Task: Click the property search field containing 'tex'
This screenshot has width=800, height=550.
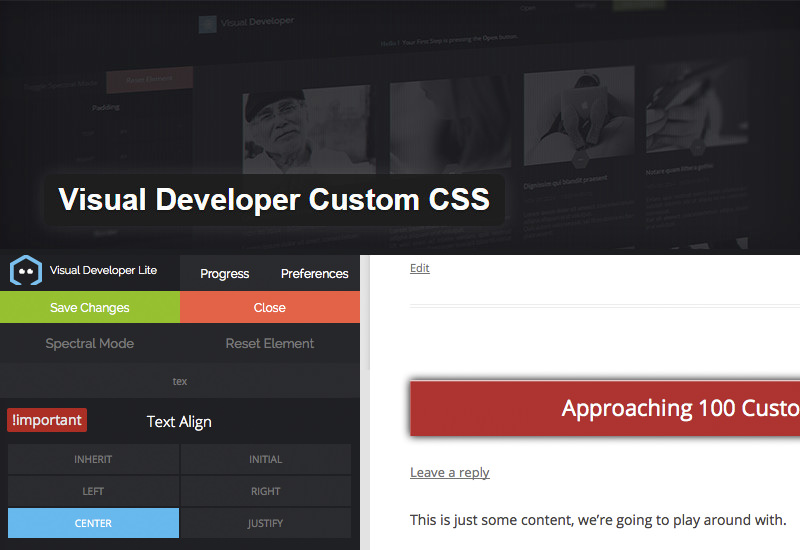Action: tap(180, 381)
